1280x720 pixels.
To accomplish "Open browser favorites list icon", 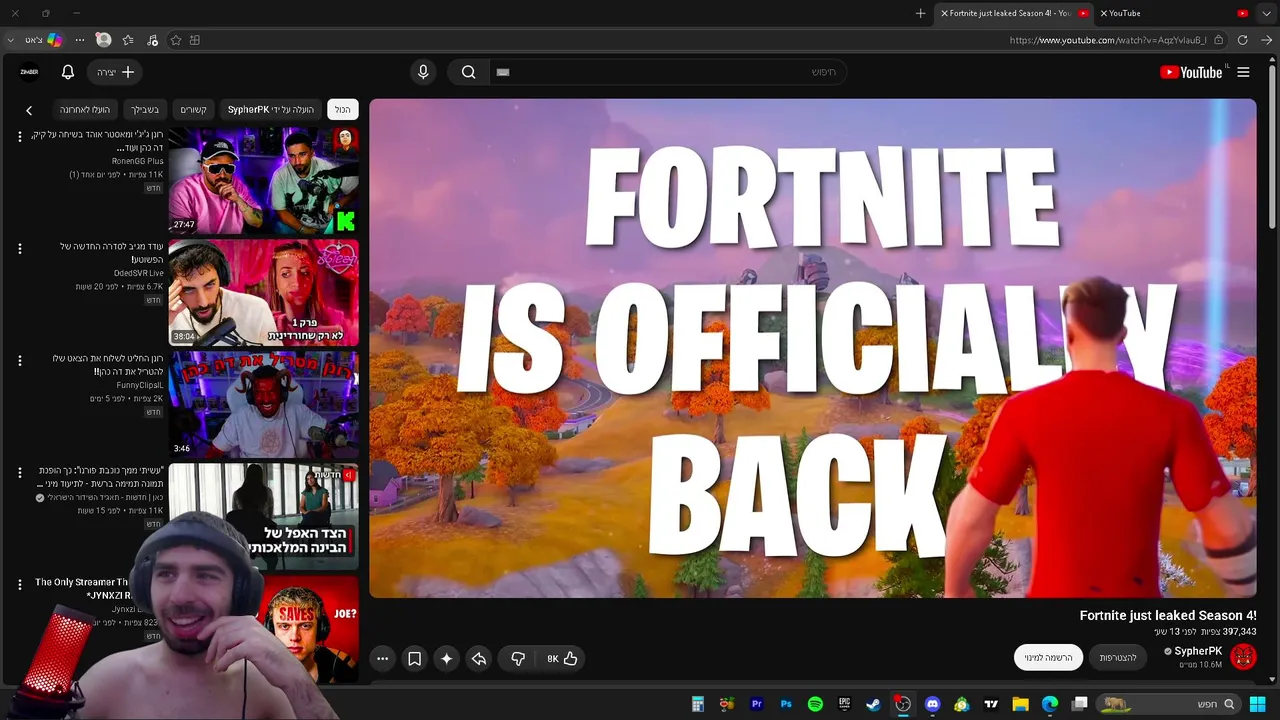I will click(x=128, y=40).
